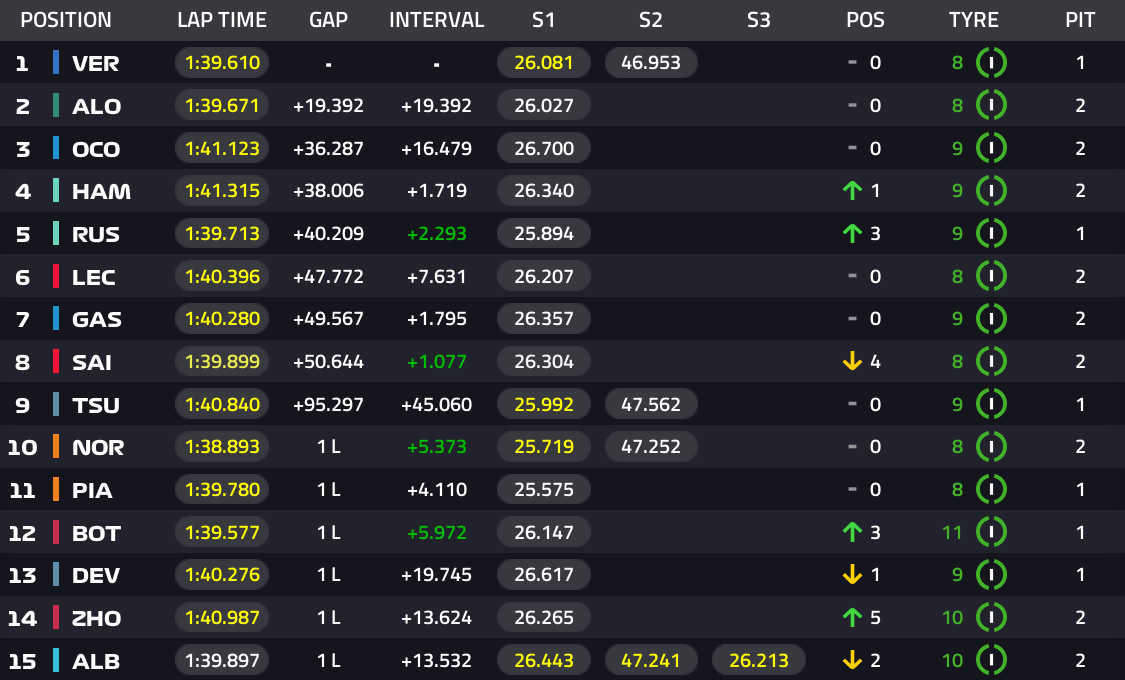This screenshot has height=680, width=1125.
Task: Select driver ALO in the standings
Action: tap(96, 106)
